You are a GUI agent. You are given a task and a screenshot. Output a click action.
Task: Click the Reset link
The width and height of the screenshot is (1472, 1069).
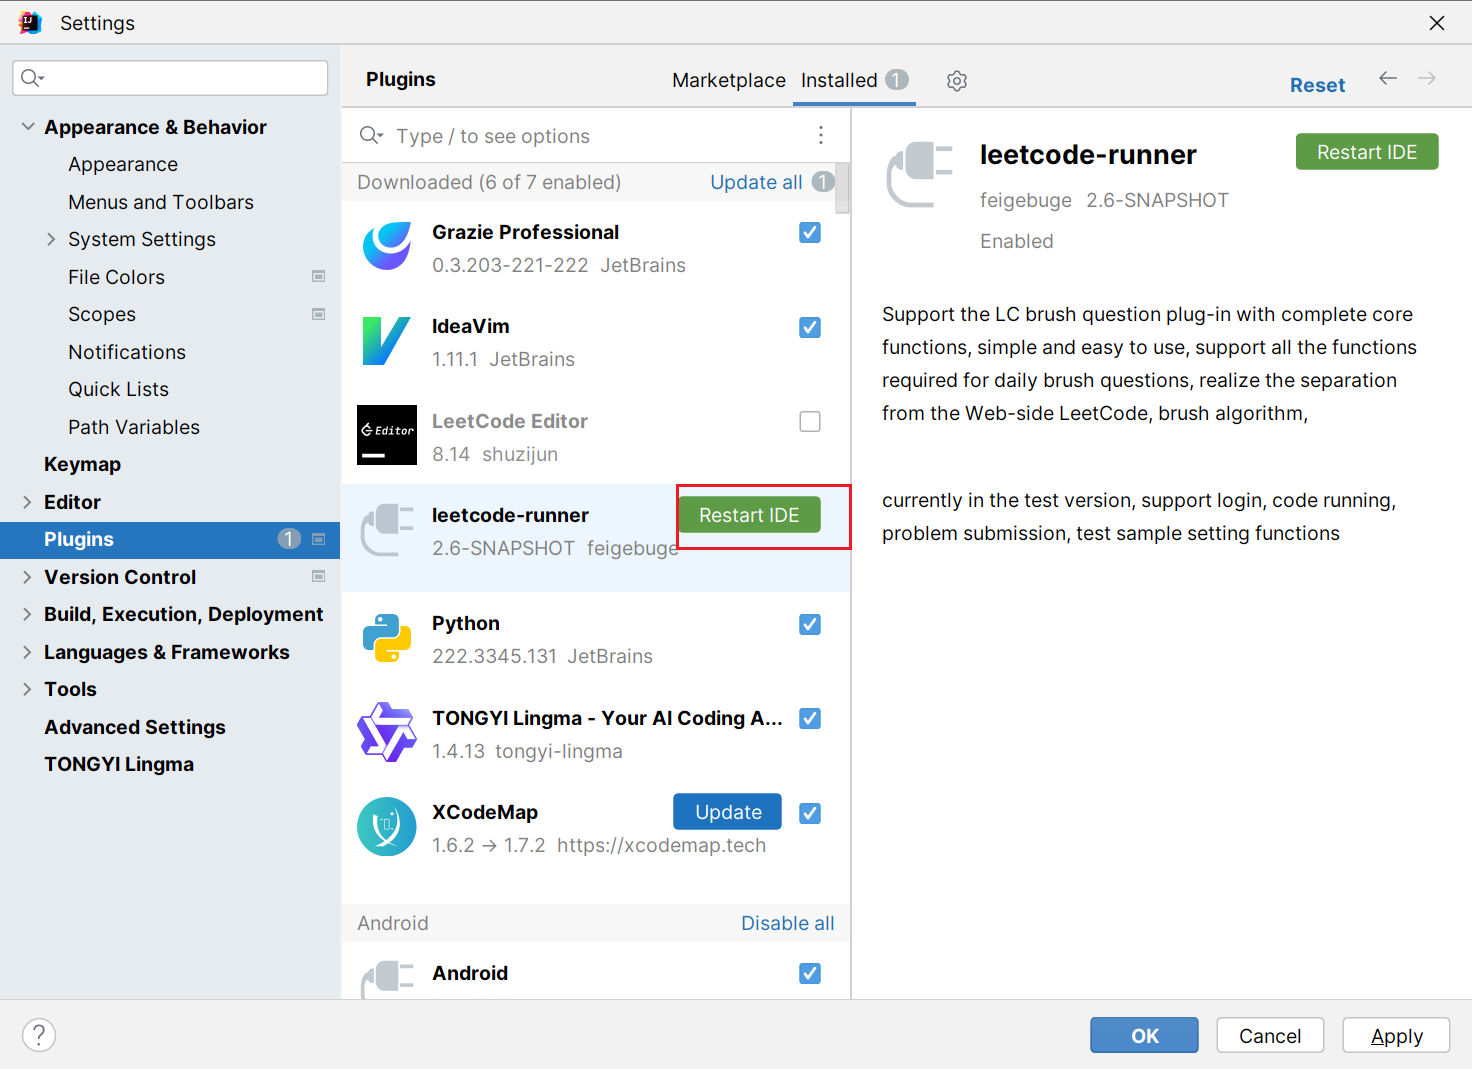point(1317,85)
